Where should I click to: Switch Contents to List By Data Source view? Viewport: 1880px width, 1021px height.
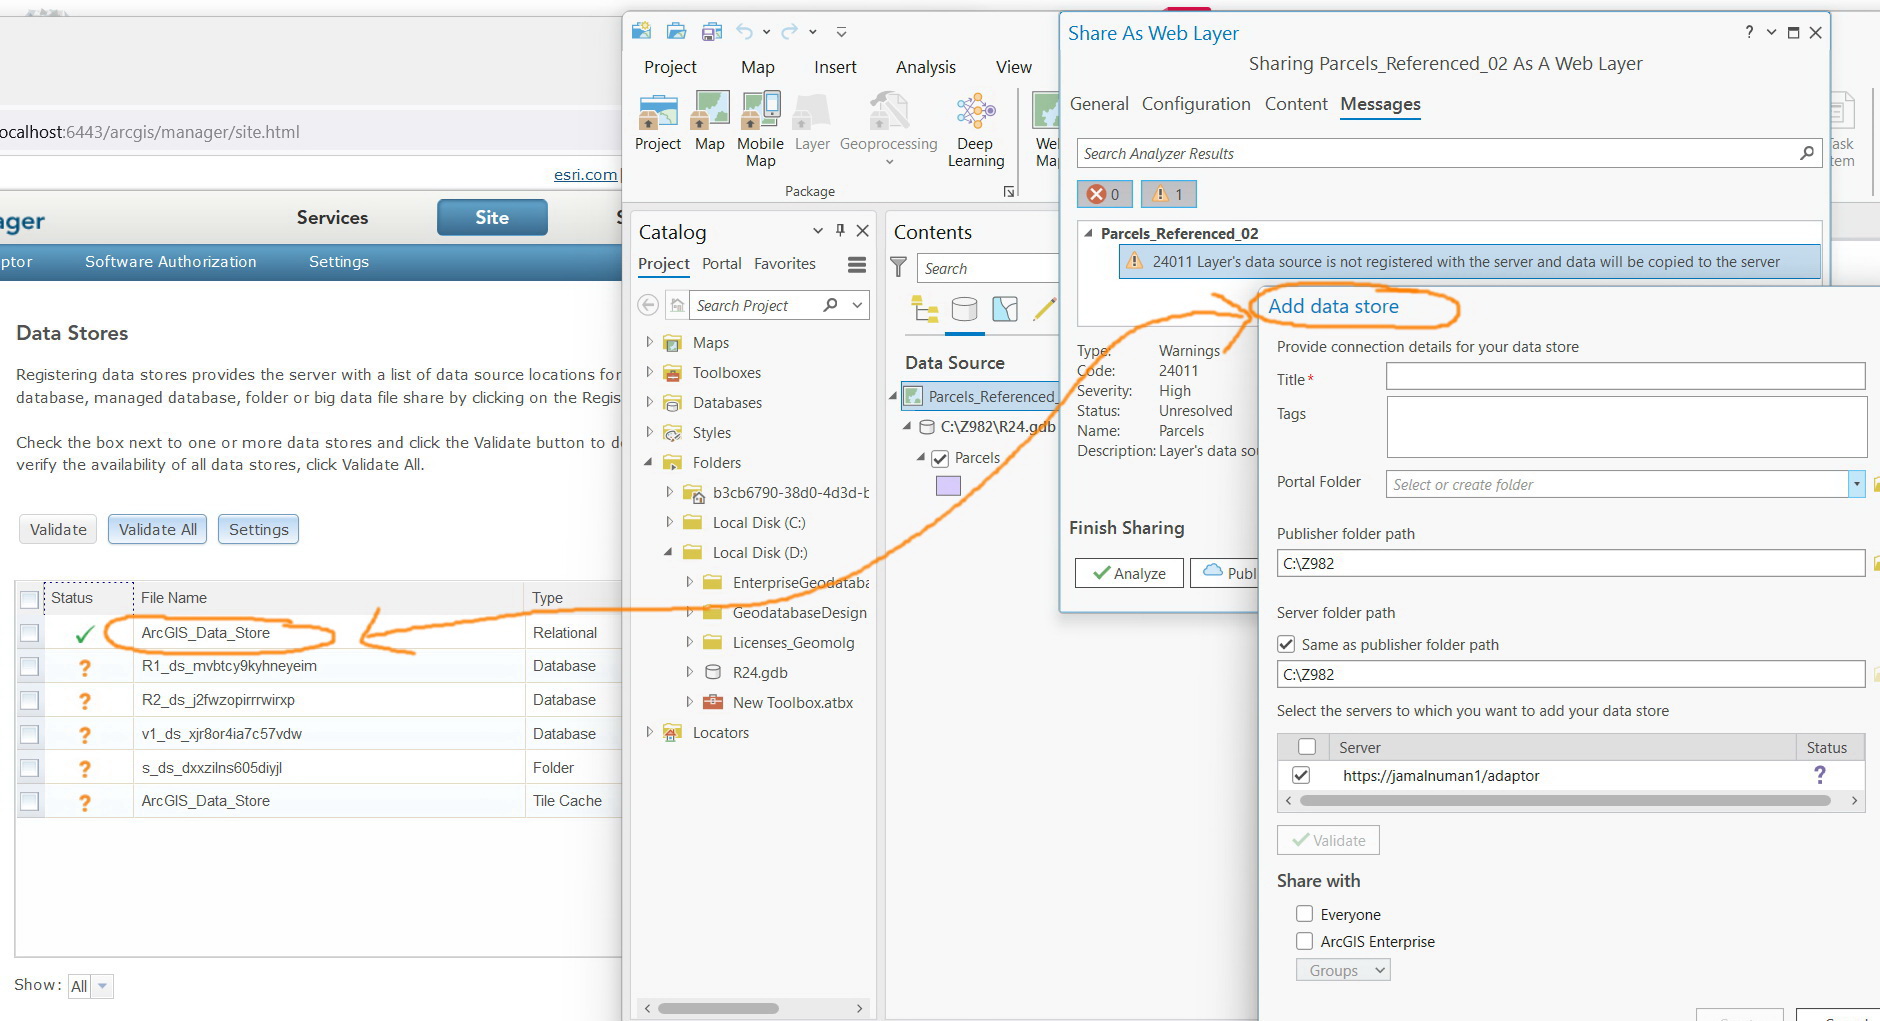click(967, 310)
